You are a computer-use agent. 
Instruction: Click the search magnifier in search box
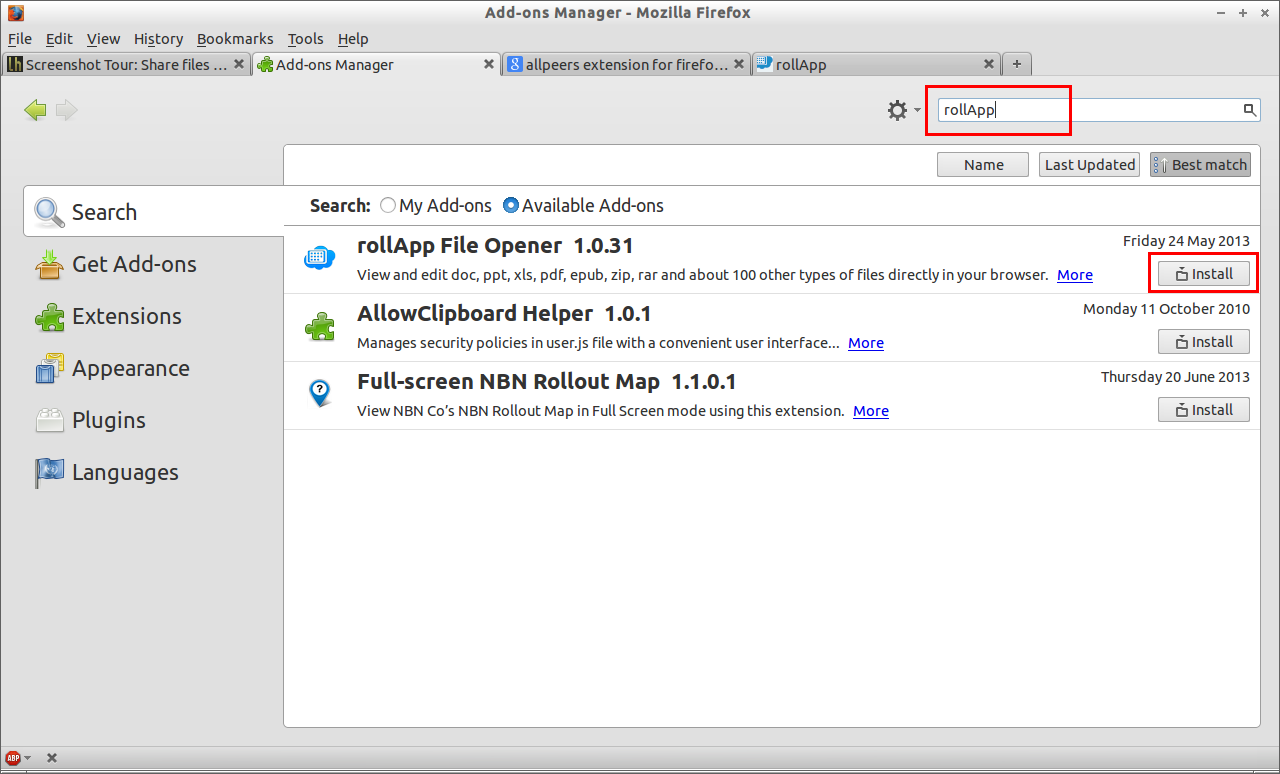pyautogui.click(x=1250, y=110)
